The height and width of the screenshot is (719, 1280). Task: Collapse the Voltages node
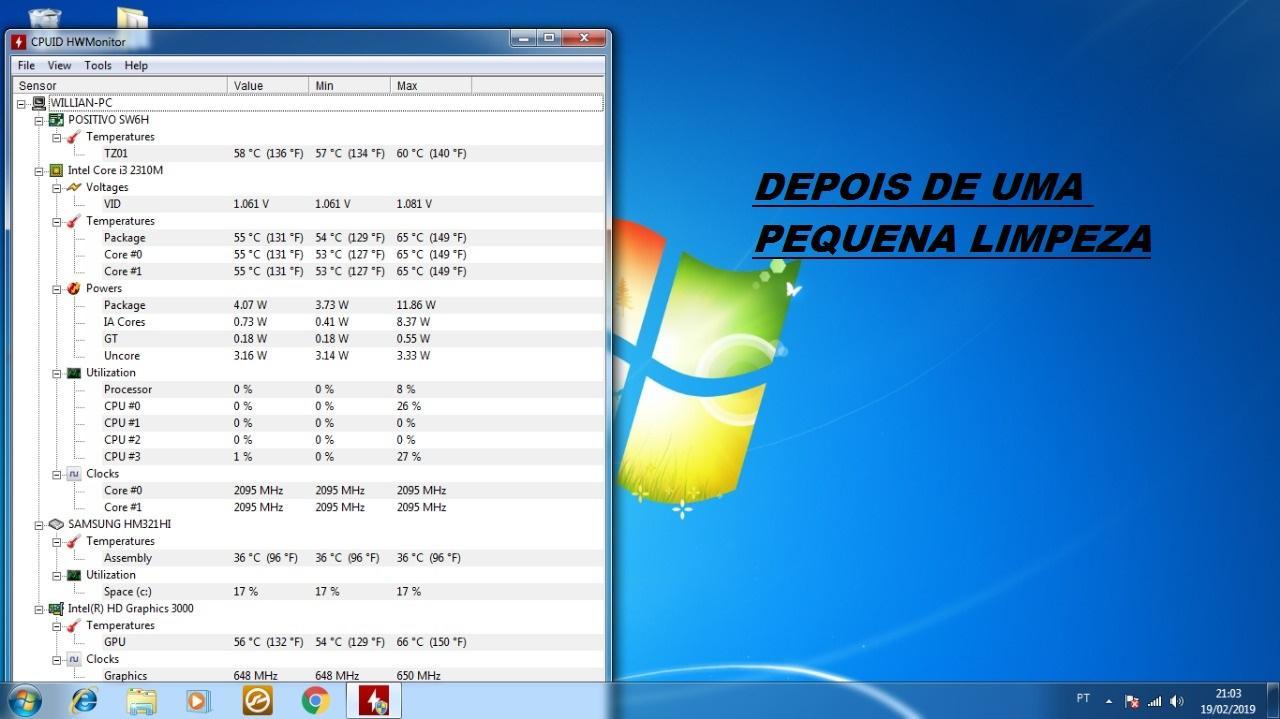point(56,187)
